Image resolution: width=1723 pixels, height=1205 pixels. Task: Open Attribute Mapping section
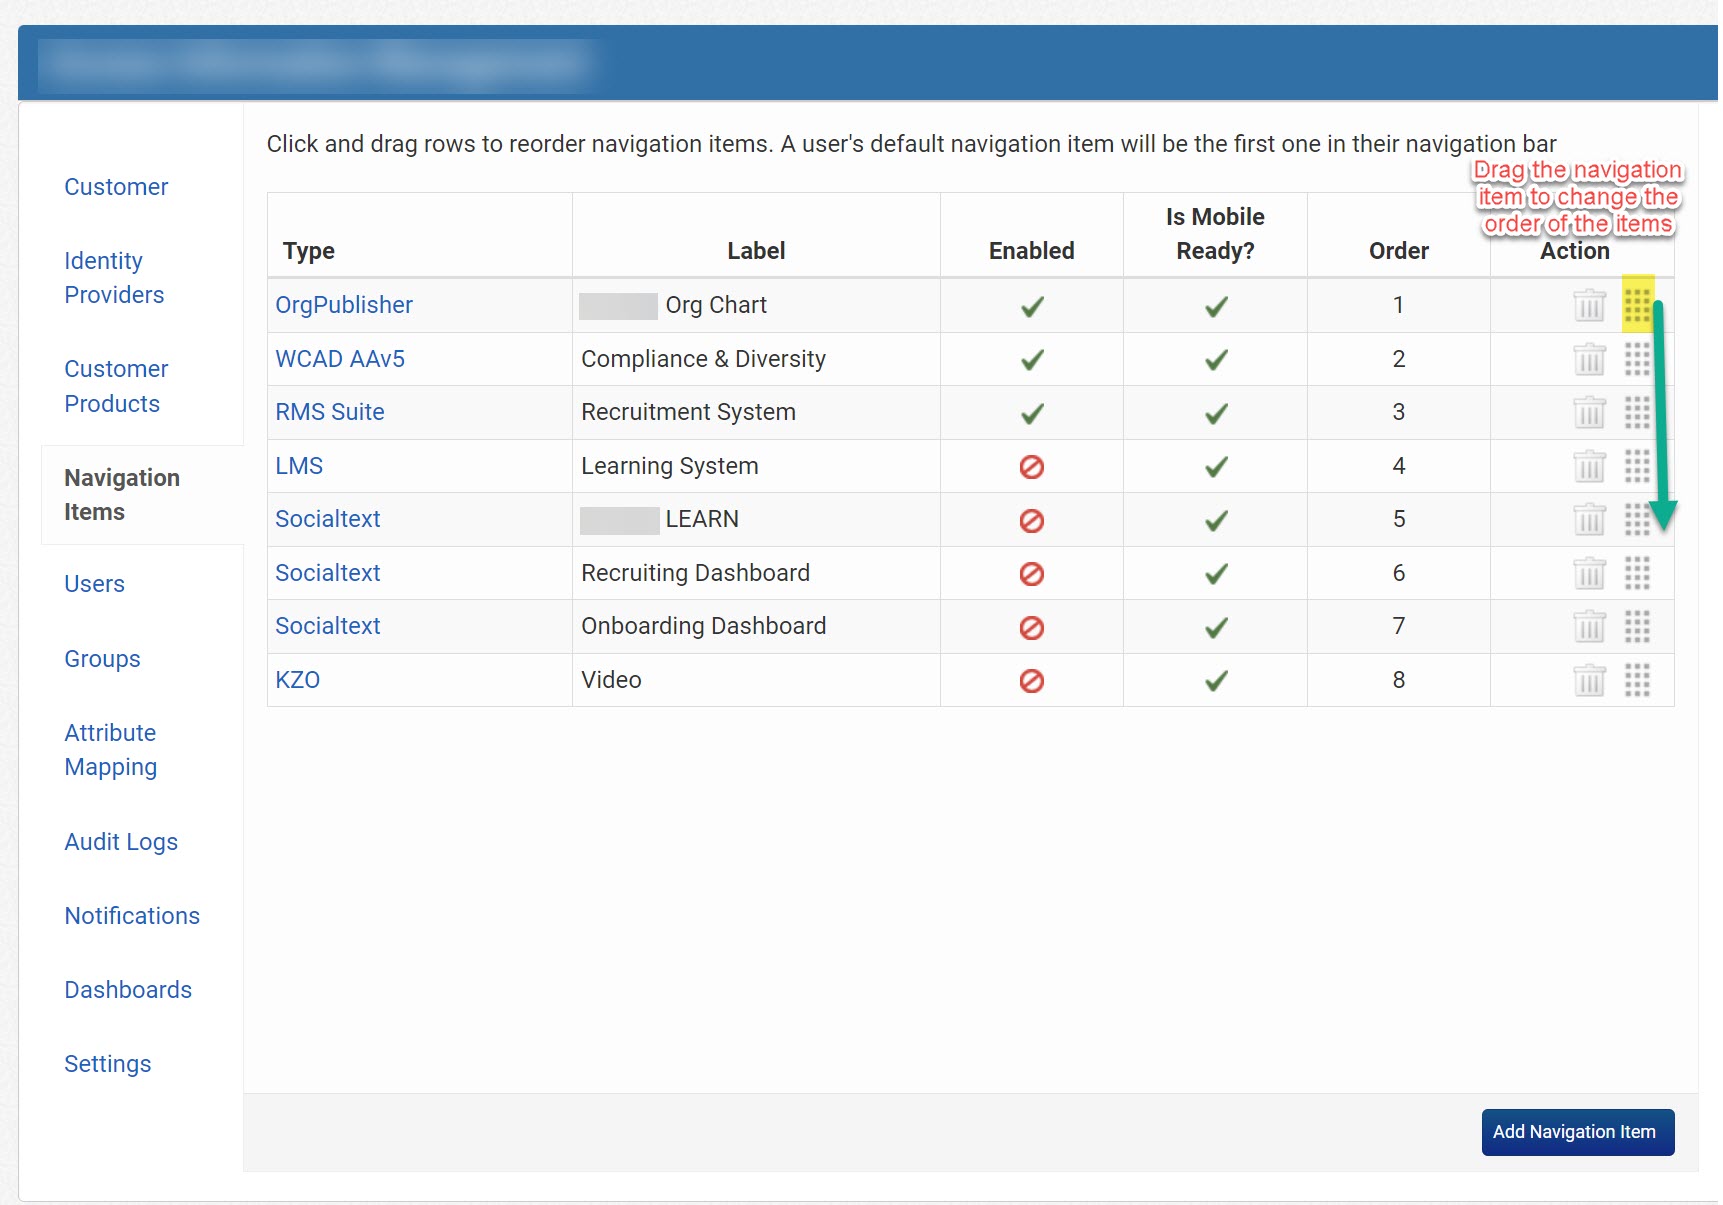click(x=111, y=750)
